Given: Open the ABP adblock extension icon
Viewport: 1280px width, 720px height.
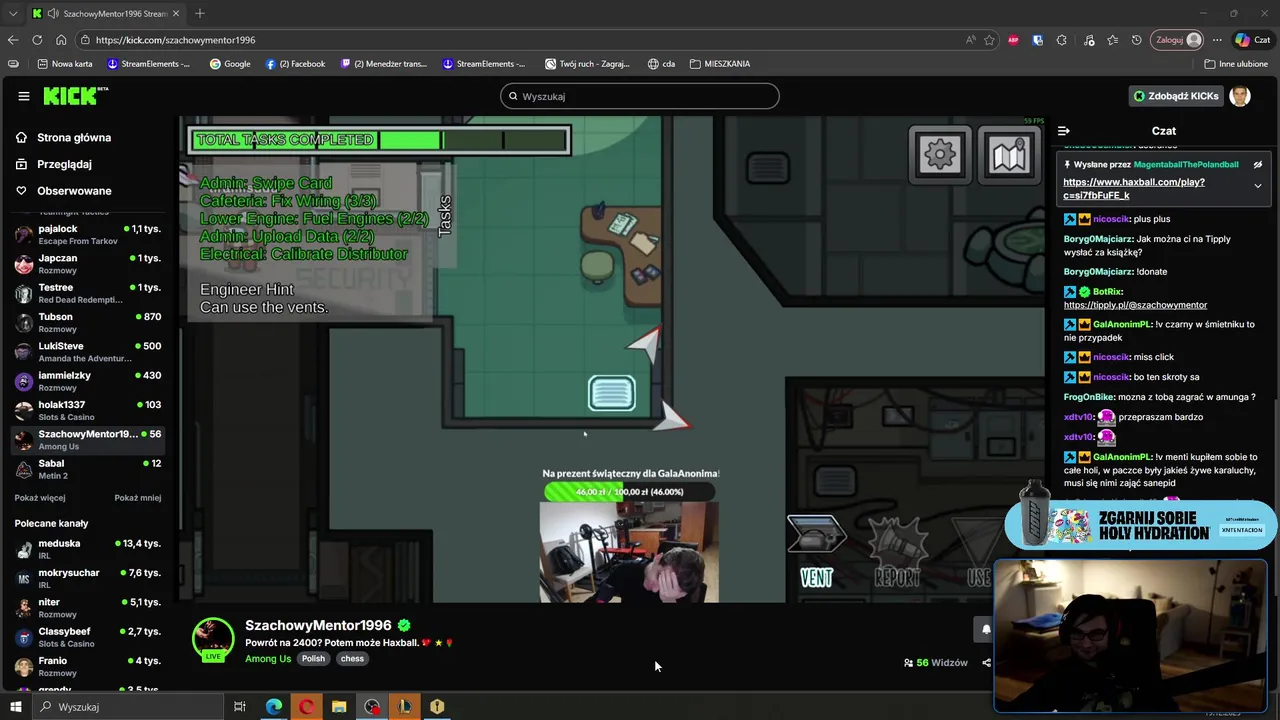Looking at the screenshot, I should [x=1013, y=40].
